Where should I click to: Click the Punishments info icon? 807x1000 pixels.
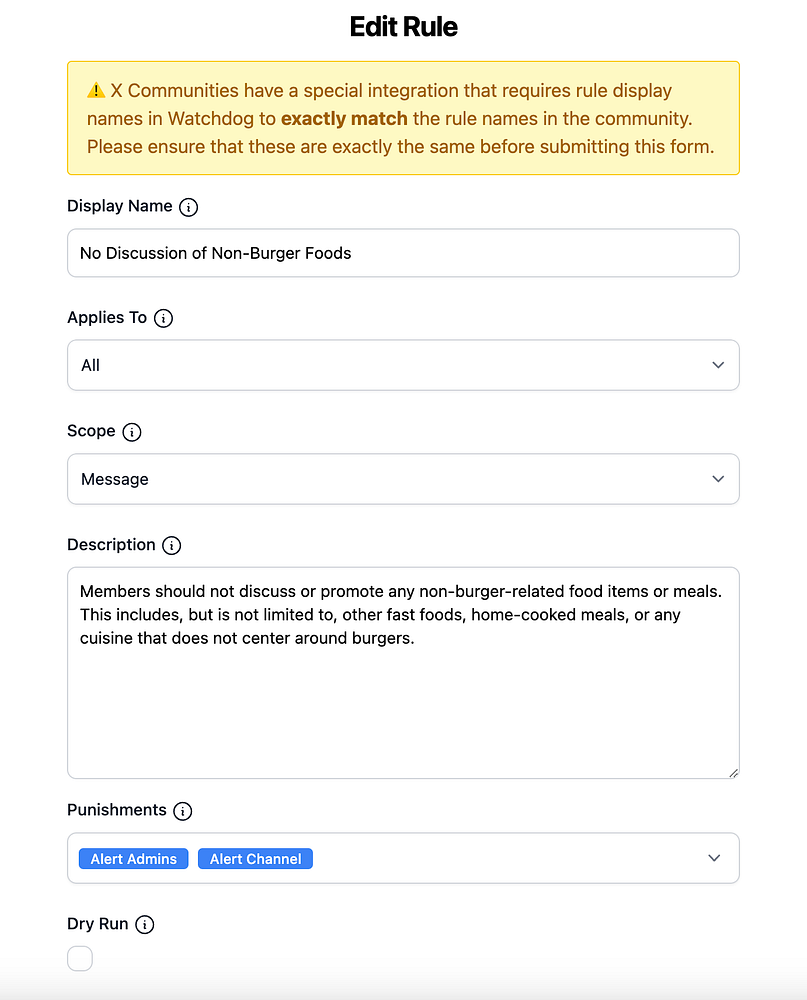click(x=182, y=811)
